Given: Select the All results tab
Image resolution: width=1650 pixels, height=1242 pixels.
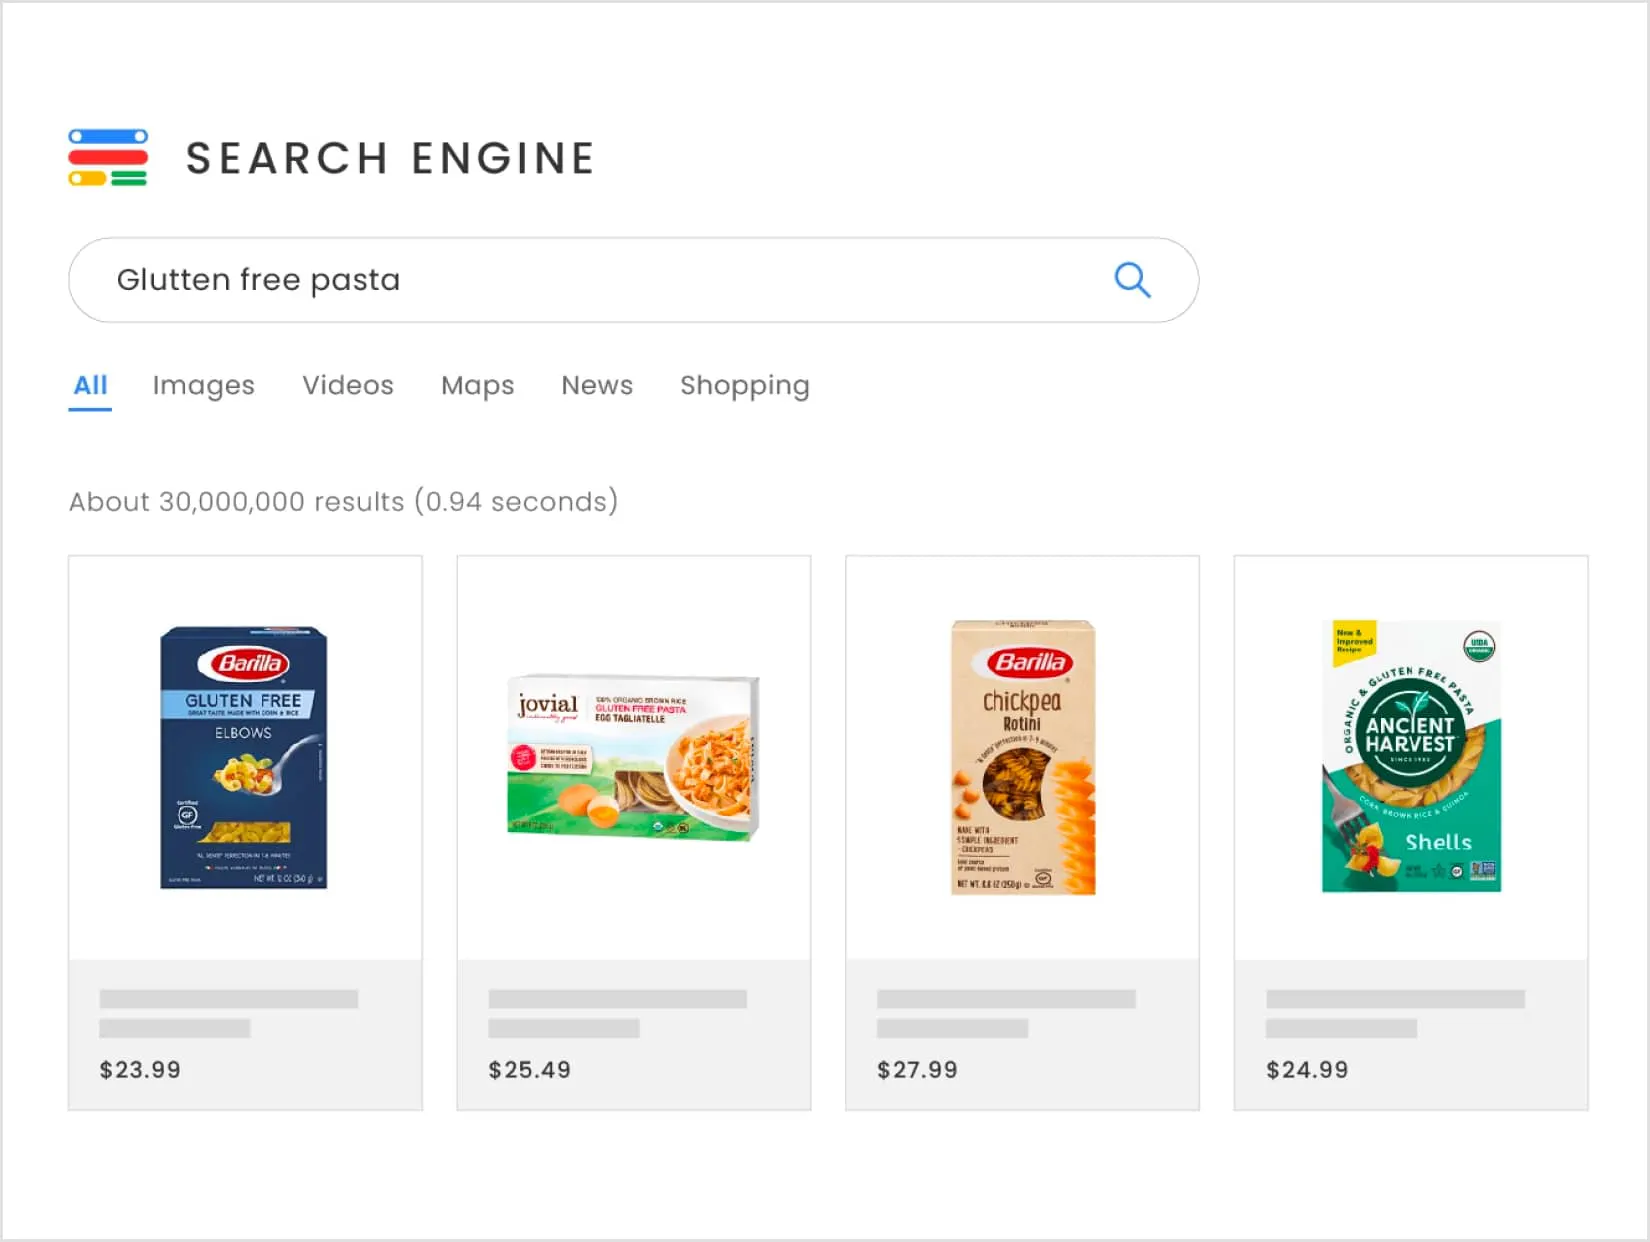Looking at the screenshot, I should coord(89,385).
